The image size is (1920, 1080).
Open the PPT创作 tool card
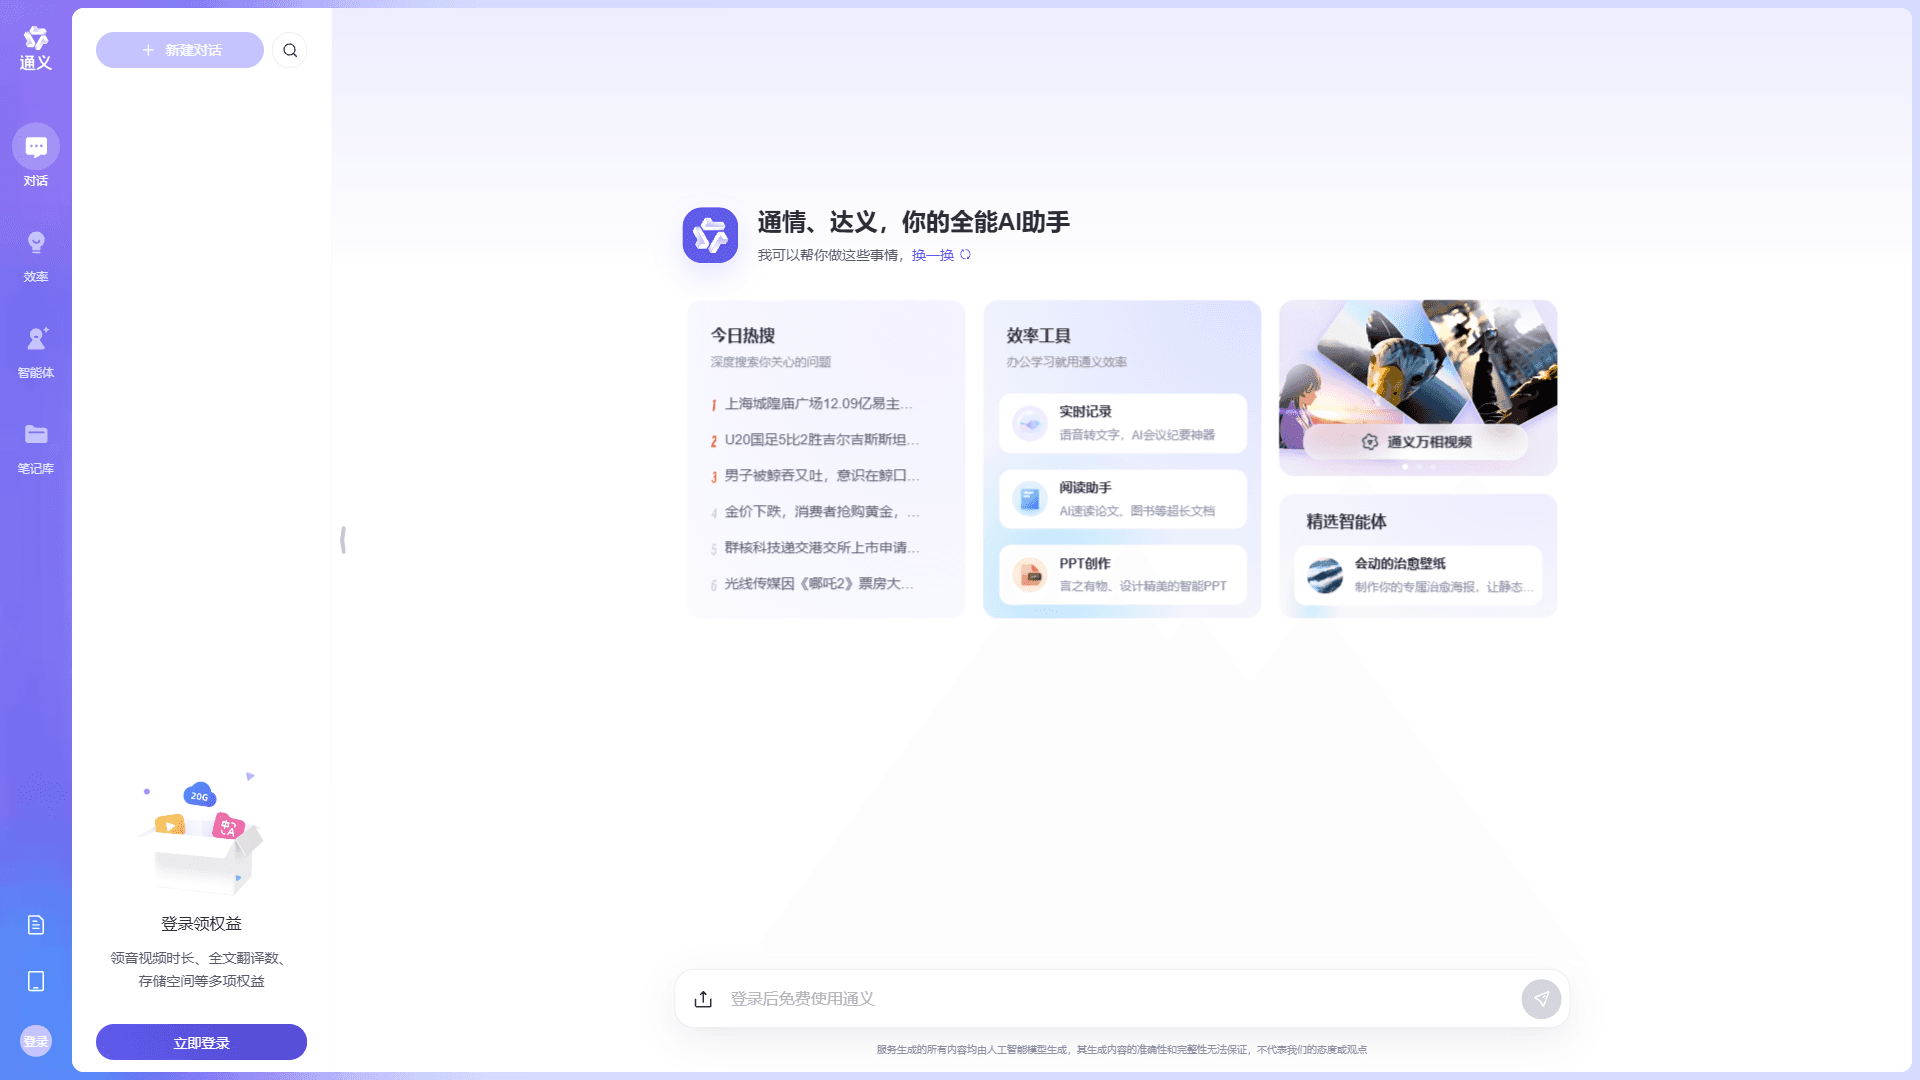point(1122,575)
